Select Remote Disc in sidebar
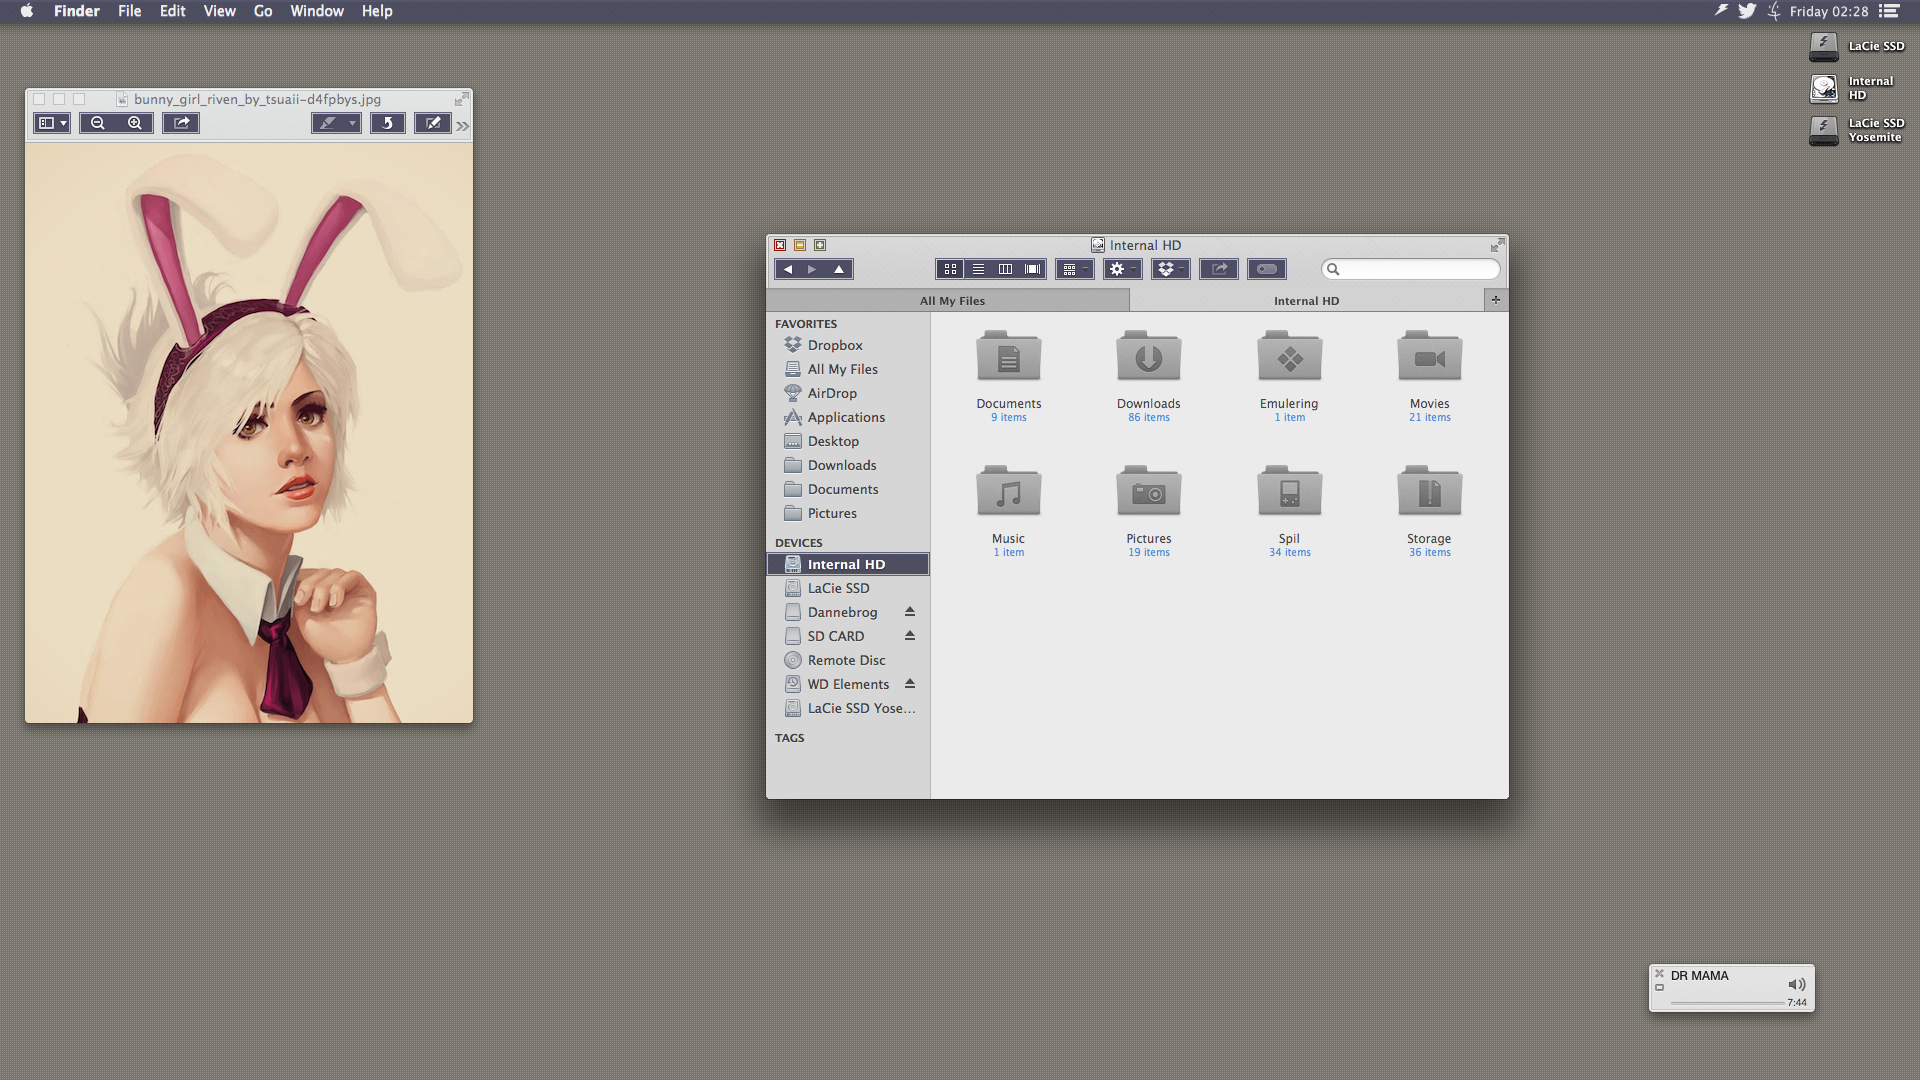The width and height of the screenshot is (1920, 1080). 848,660
